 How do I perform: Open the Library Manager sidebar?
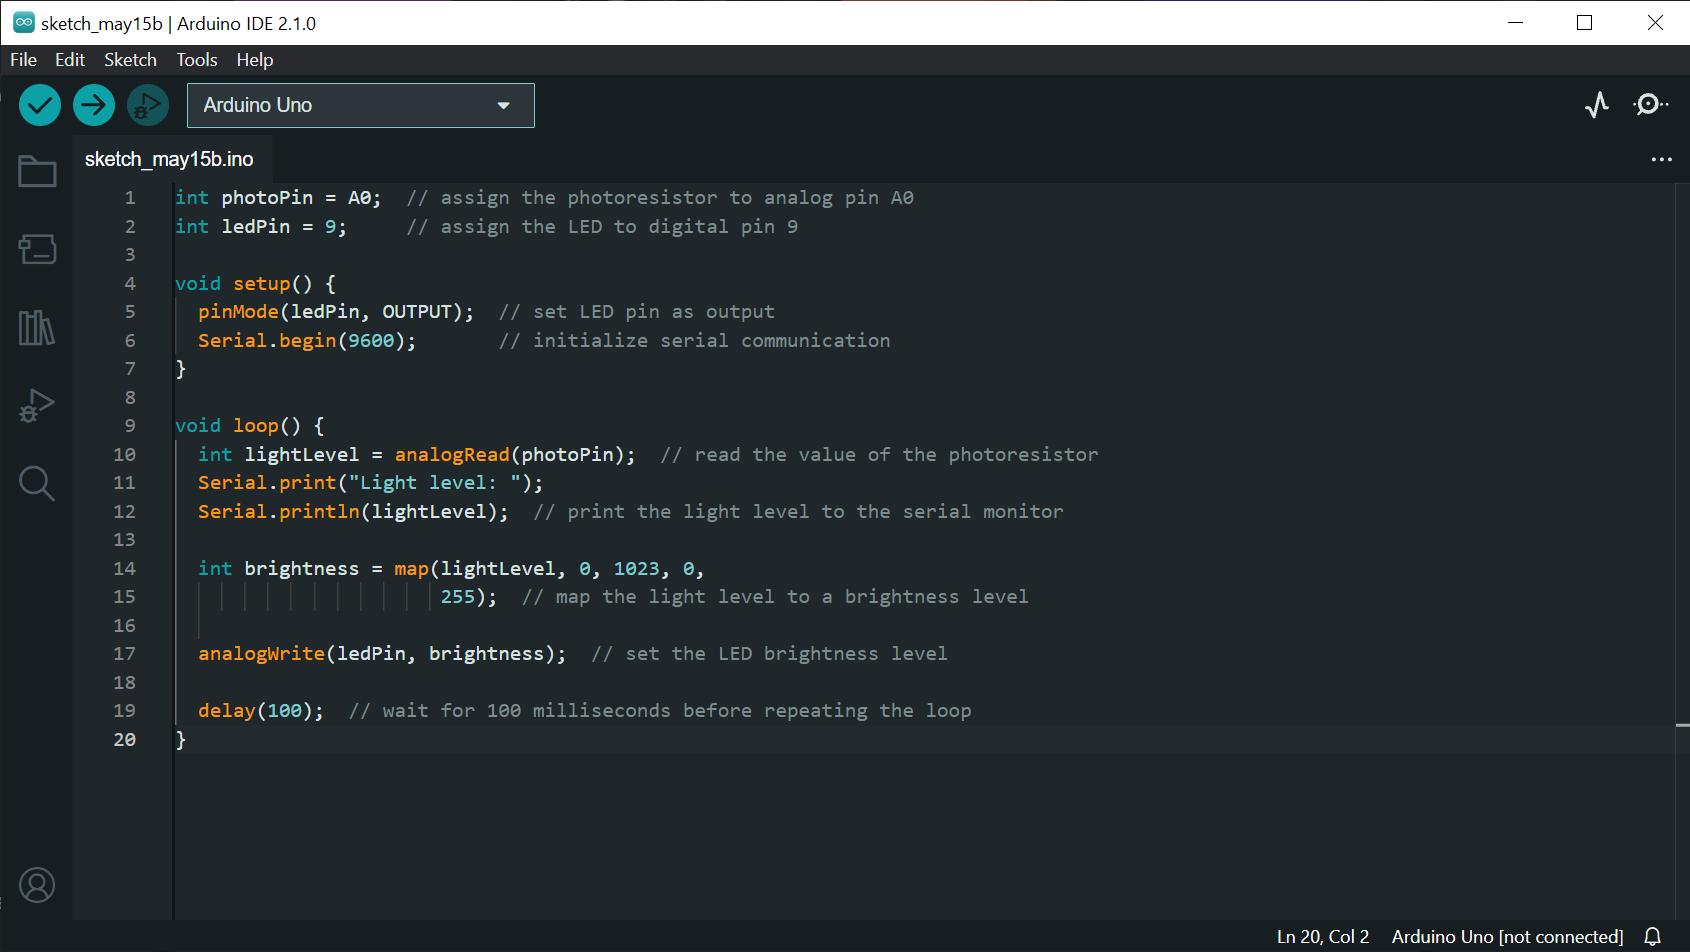coord(37,327)
